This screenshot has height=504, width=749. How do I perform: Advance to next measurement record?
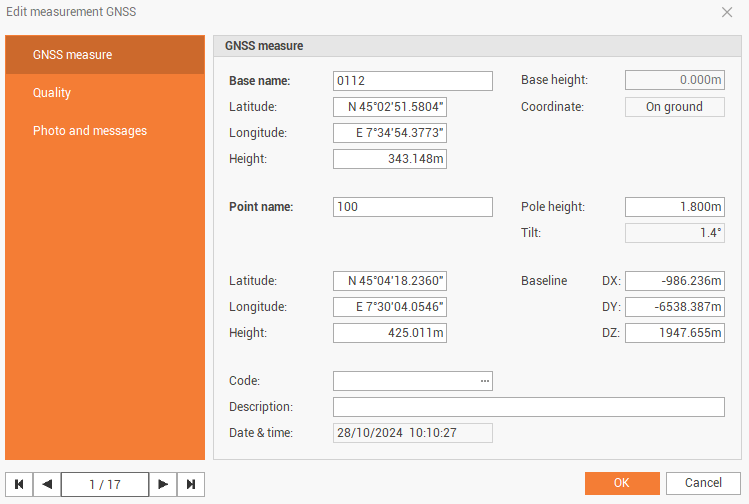pos(163,485)
